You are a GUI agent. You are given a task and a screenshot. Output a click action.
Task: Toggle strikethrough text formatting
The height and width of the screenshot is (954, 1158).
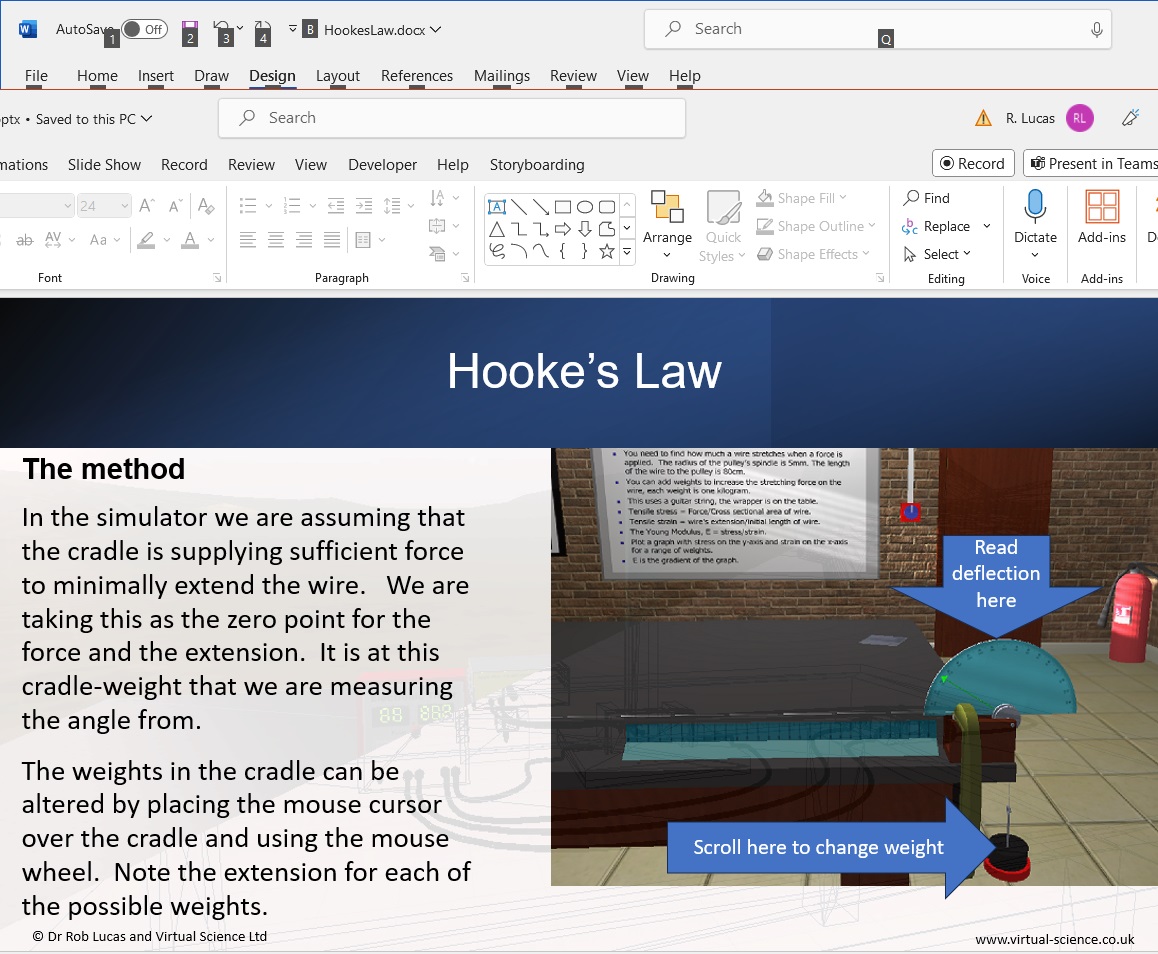[25, 240]
